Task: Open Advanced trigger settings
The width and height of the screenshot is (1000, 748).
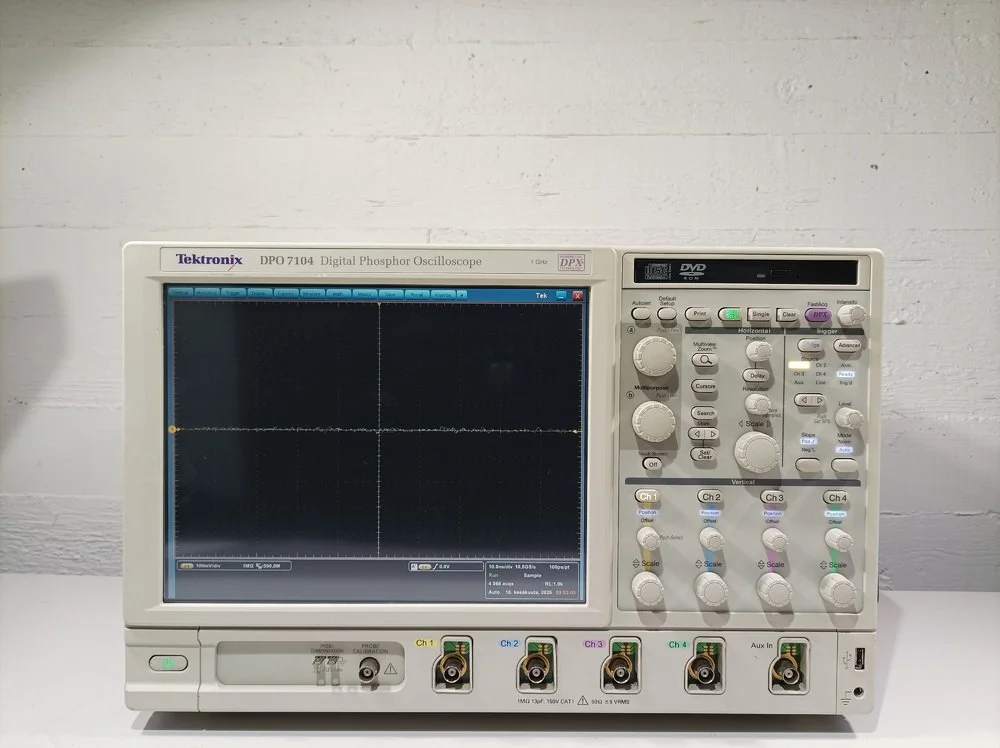Action: 848,346
